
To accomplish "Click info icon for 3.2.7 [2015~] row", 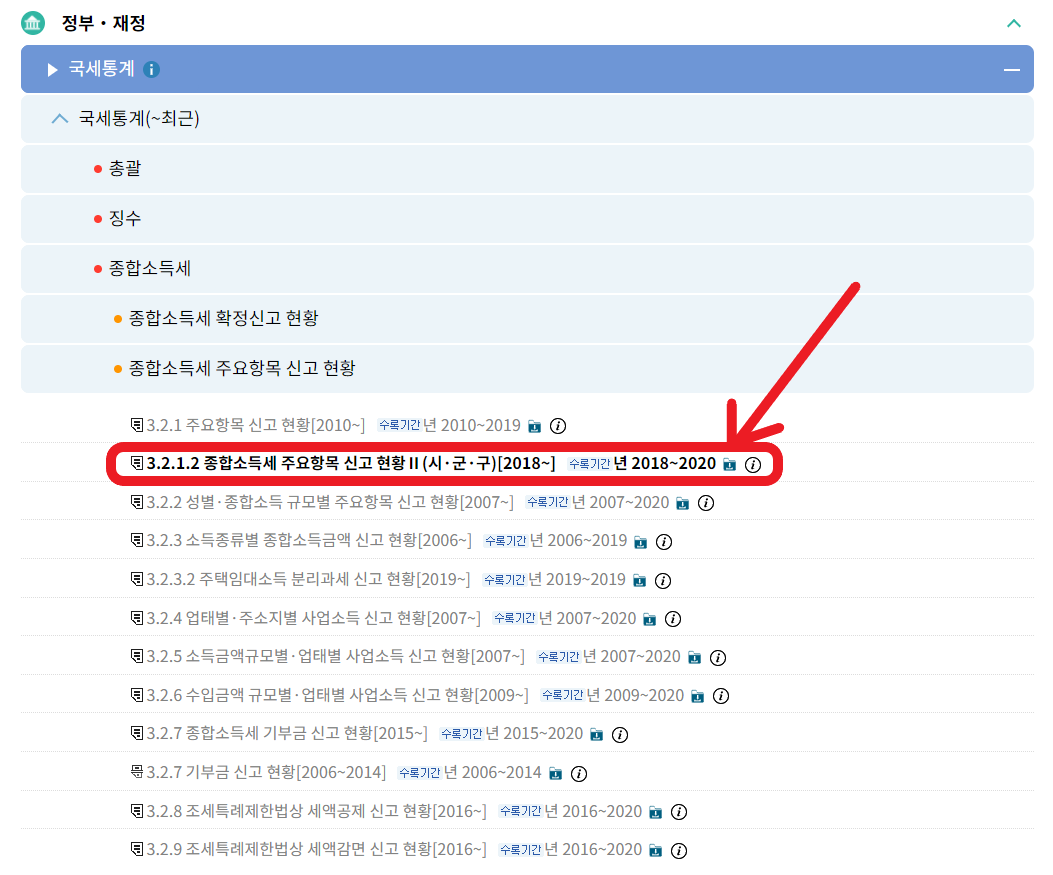I will tap(620, 735).
